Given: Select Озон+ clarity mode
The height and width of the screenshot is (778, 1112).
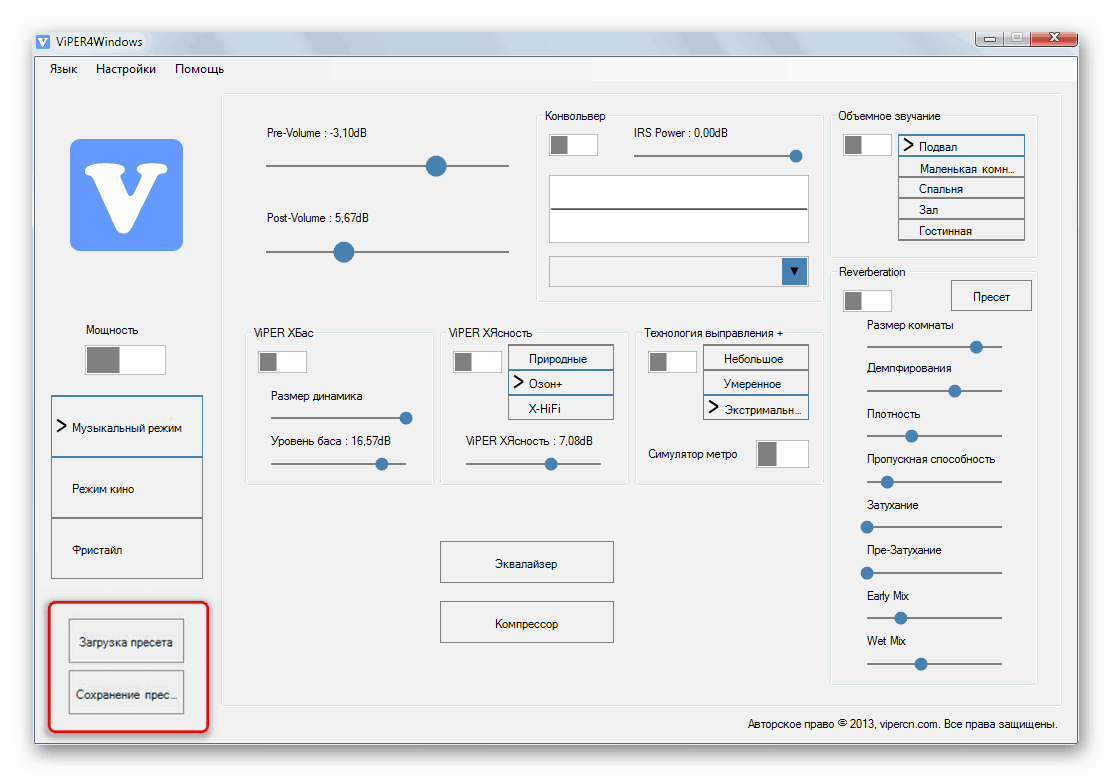Looking at the screenshot, I should click(x=560, y=383).
